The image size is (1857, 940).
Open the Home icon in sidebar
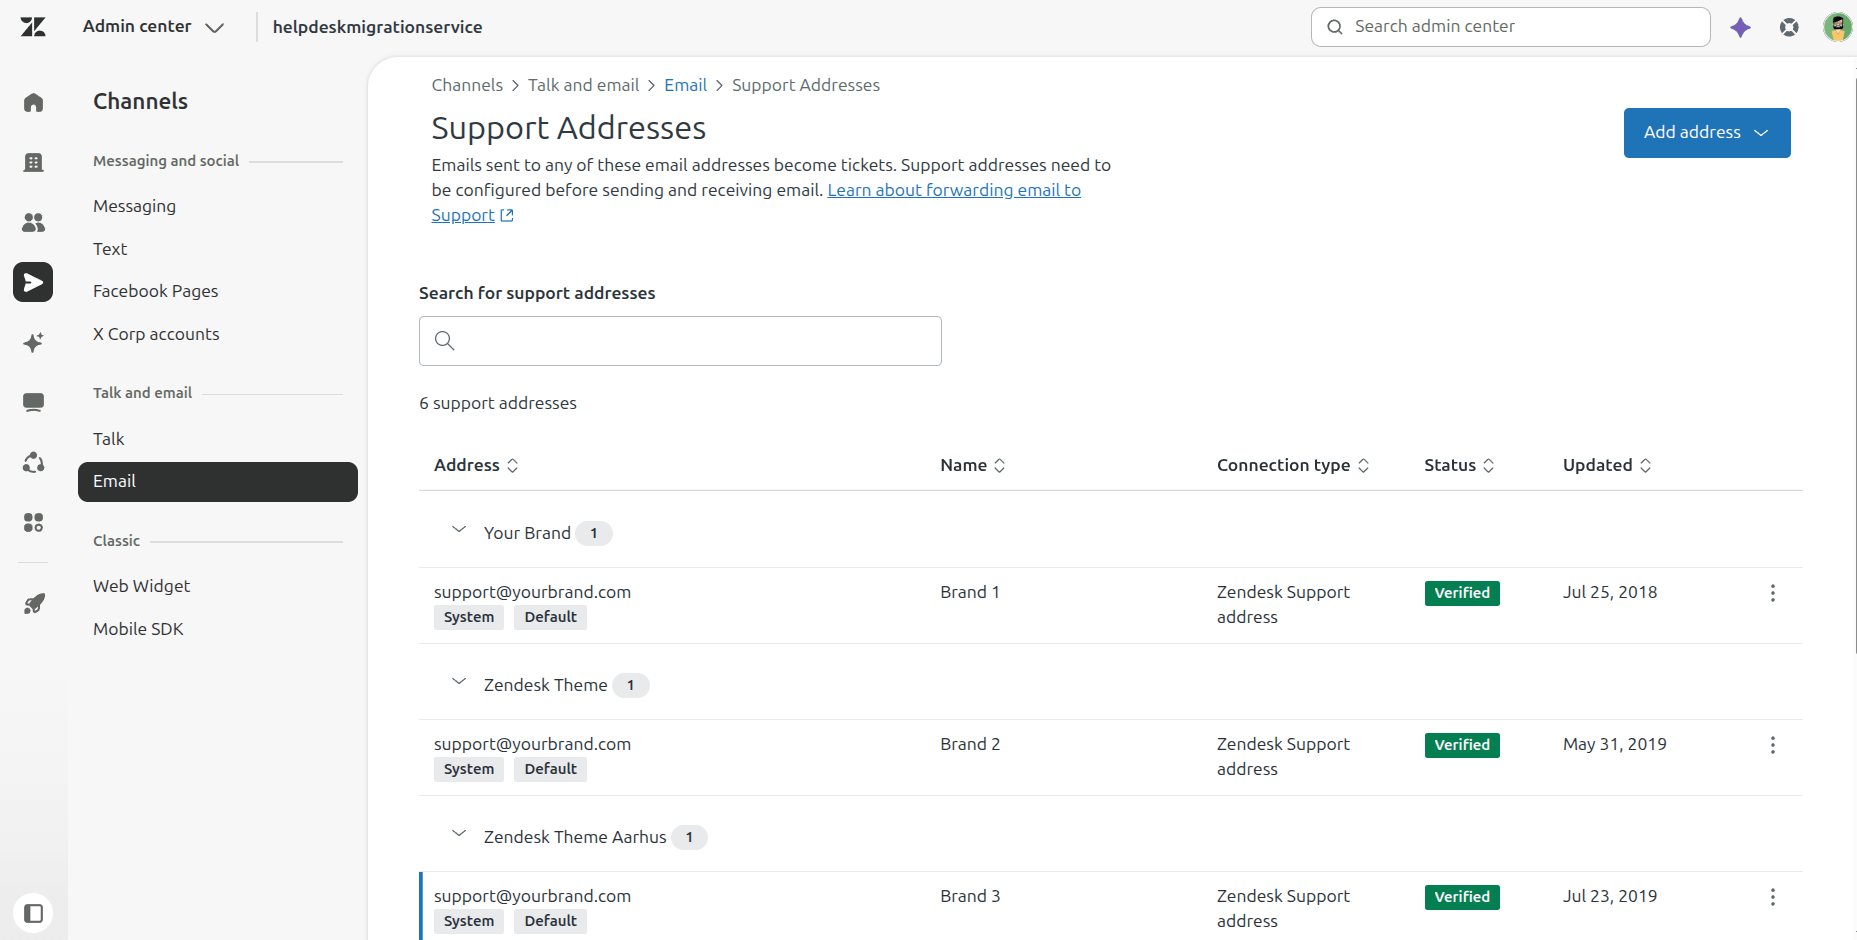point(33,102)
